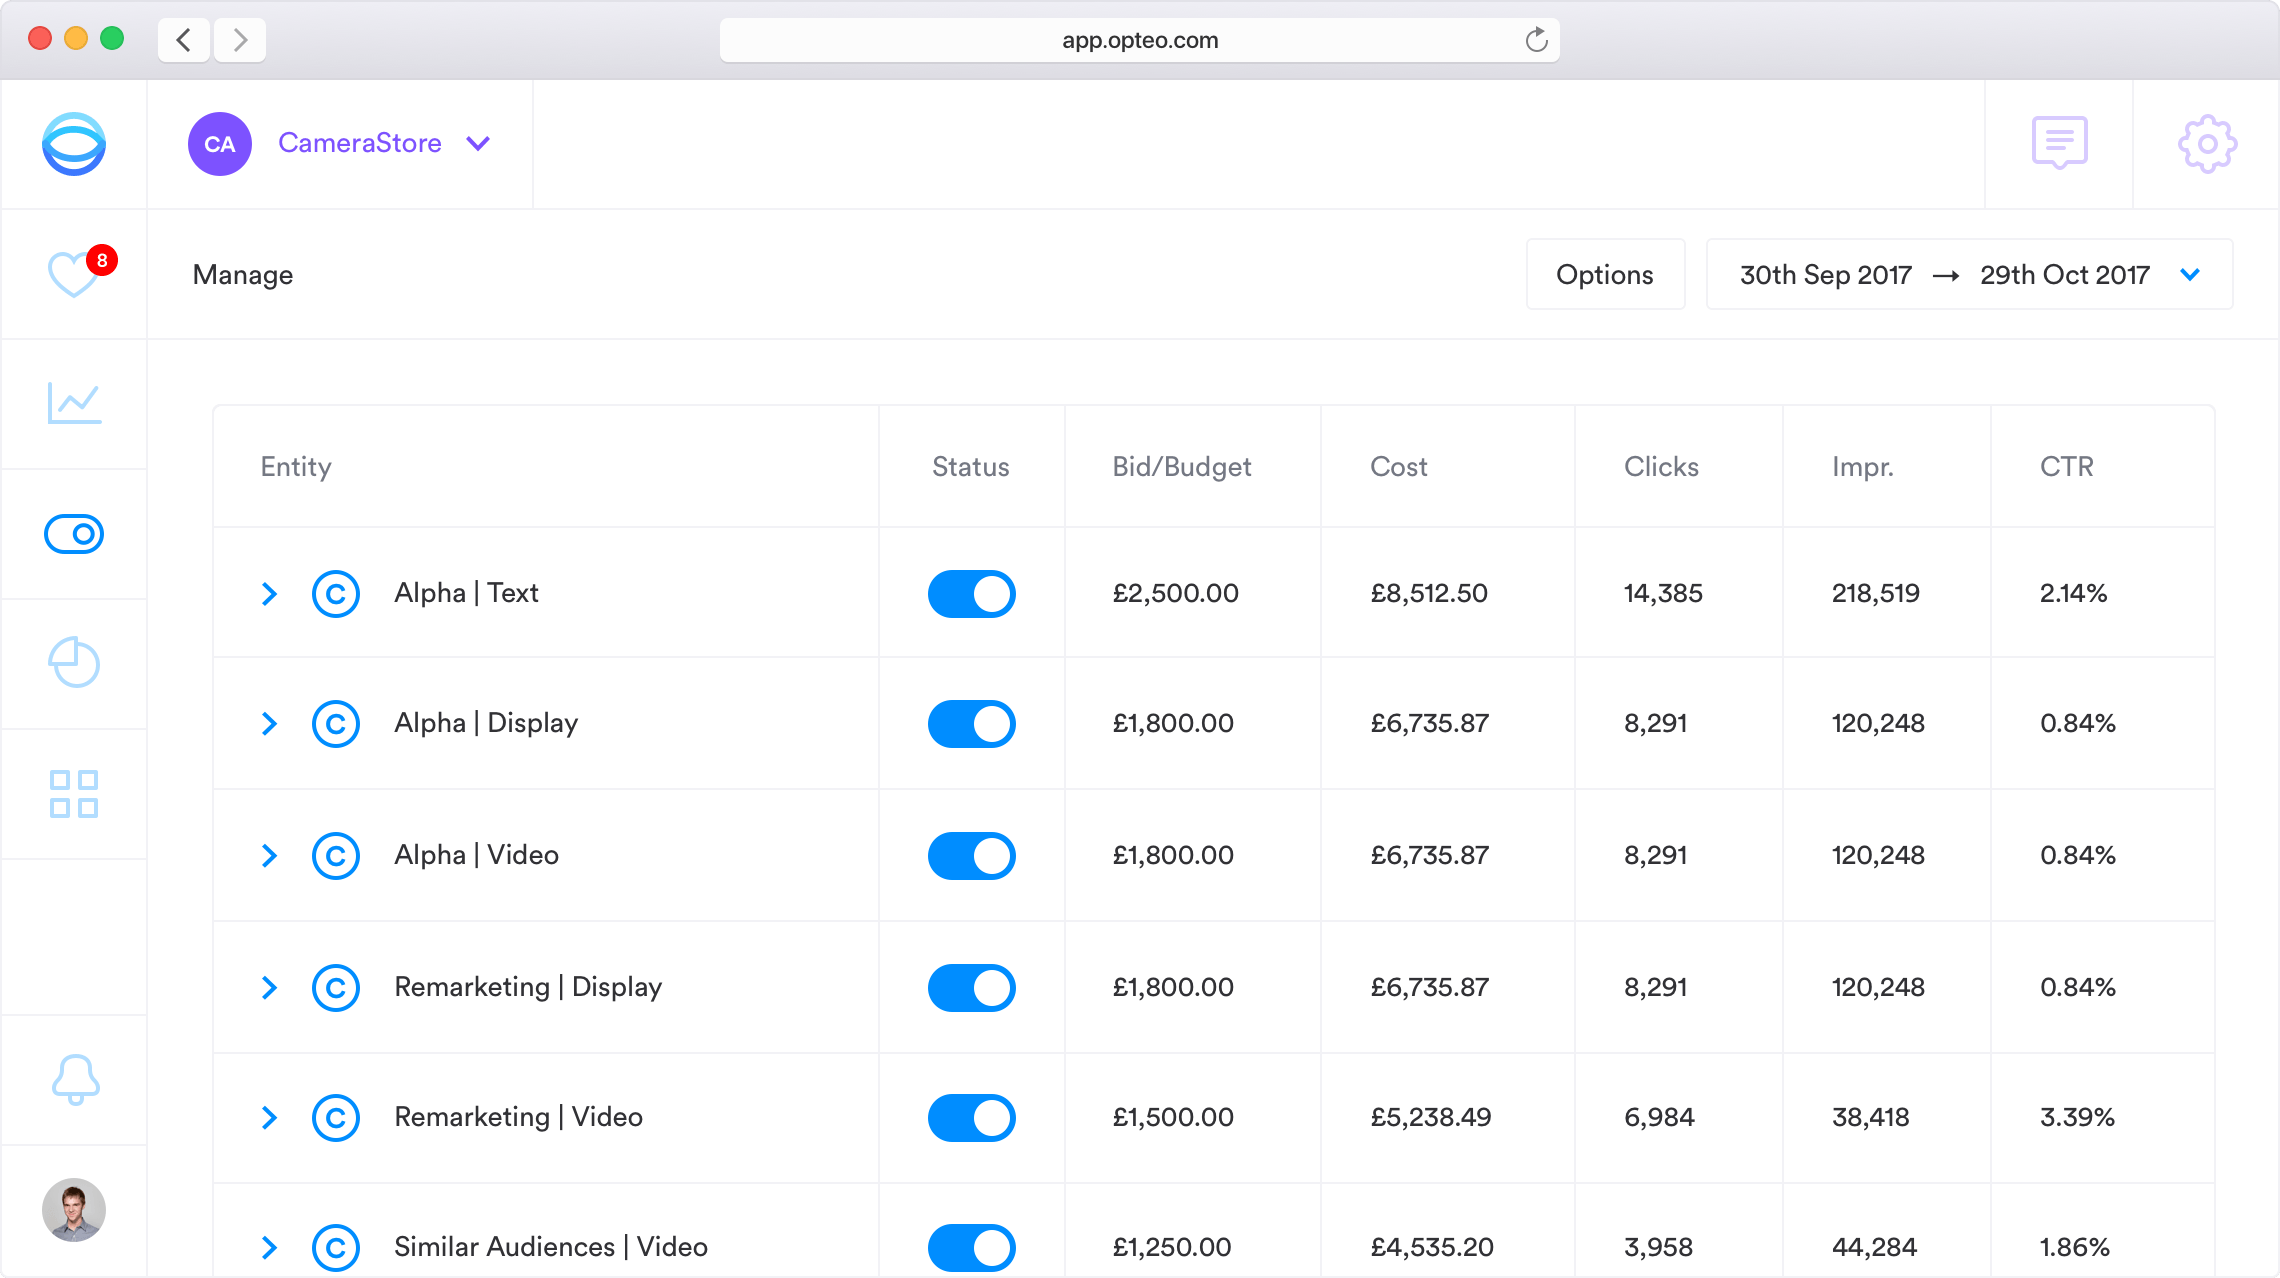2280x1278 pixels.
Task: Expand the Remarketing | Display row chevron
Action: 269,988
